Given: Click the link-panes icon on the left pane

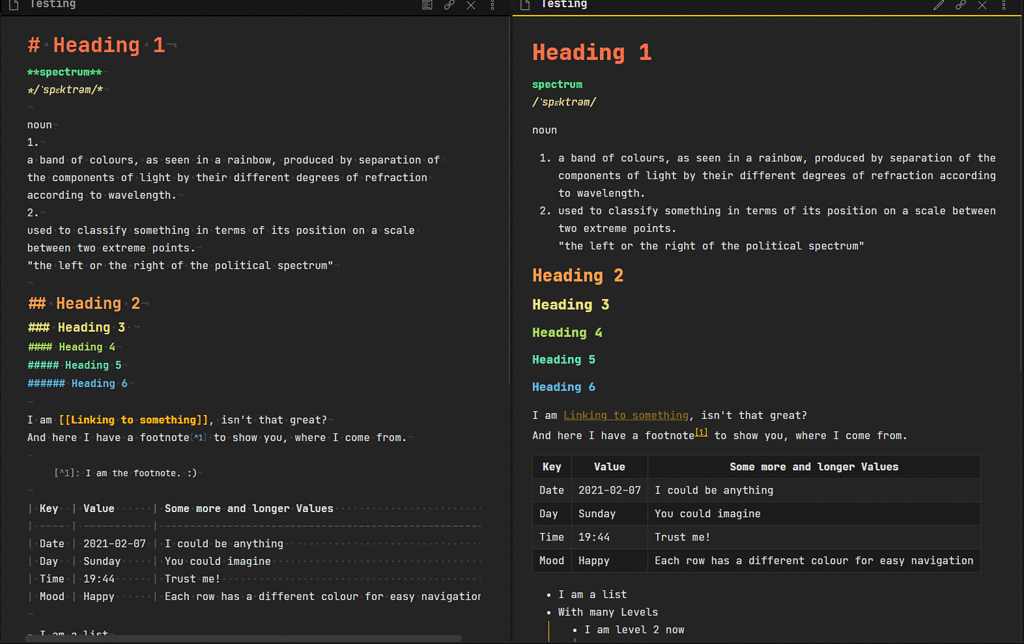Looking at the screenshot, I should tap(450, 5).
